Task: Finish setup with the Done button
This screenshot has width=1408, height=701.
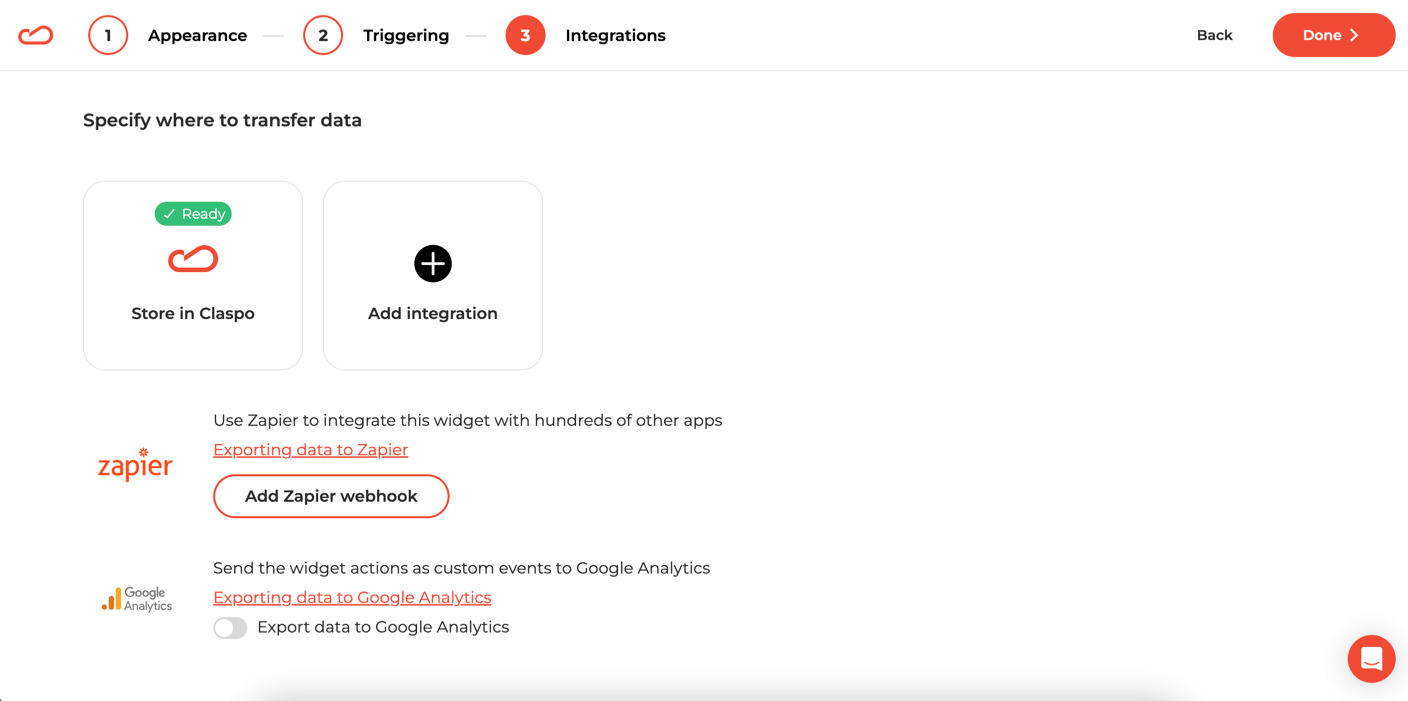Action: pyautogui.click(x=1333, y=35)
